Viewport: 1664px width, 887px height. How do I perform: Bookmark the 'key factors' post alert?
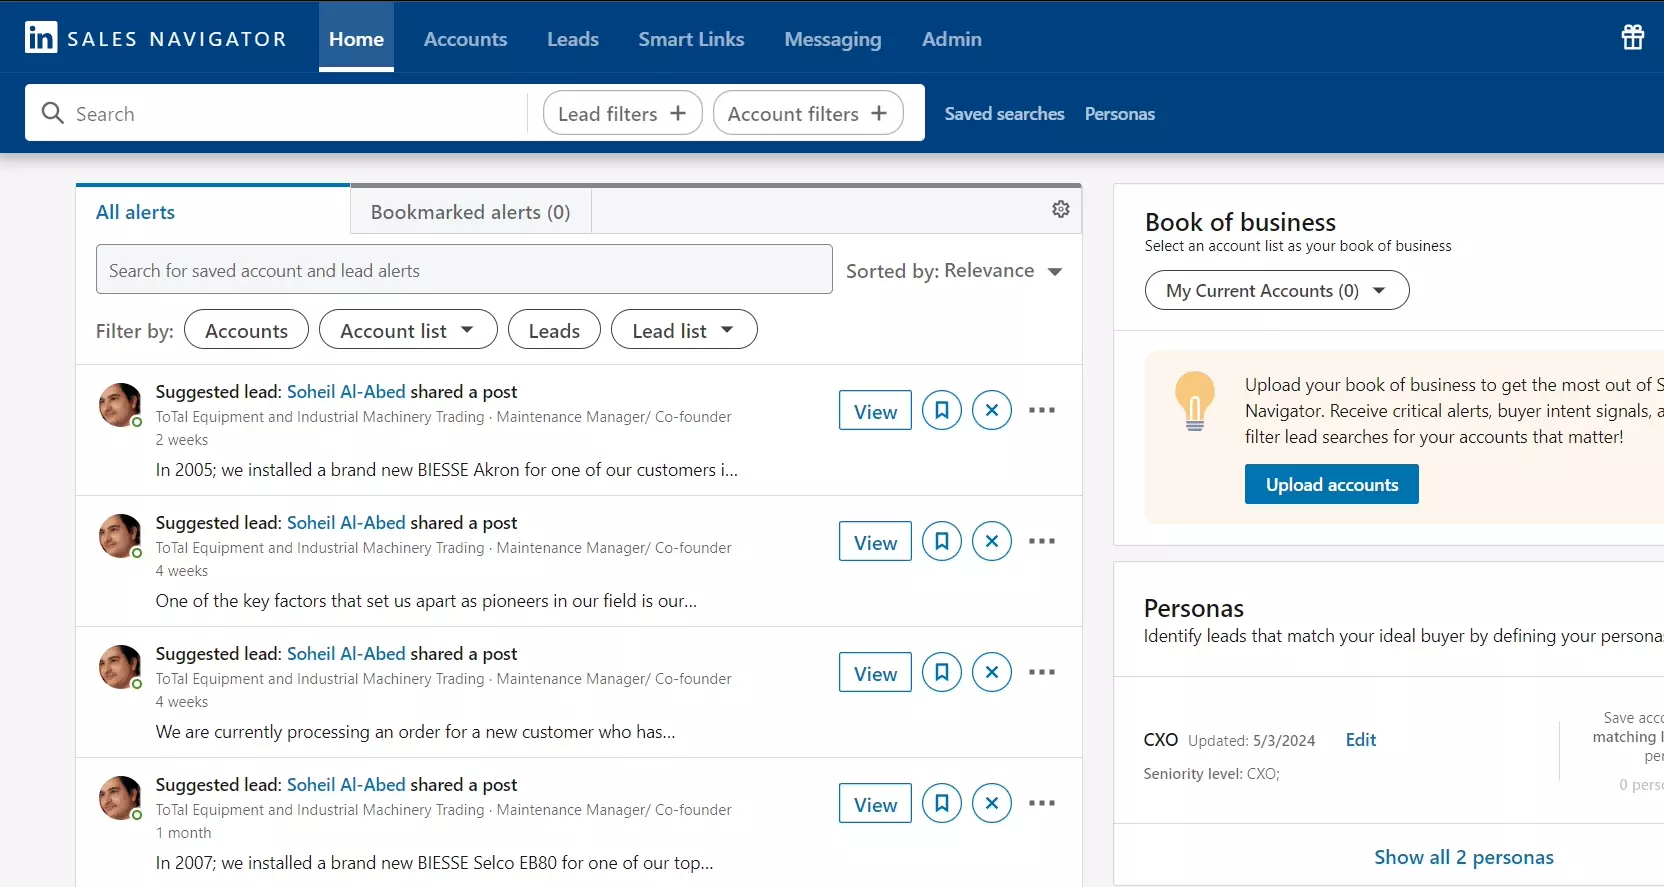click(942, 541)
